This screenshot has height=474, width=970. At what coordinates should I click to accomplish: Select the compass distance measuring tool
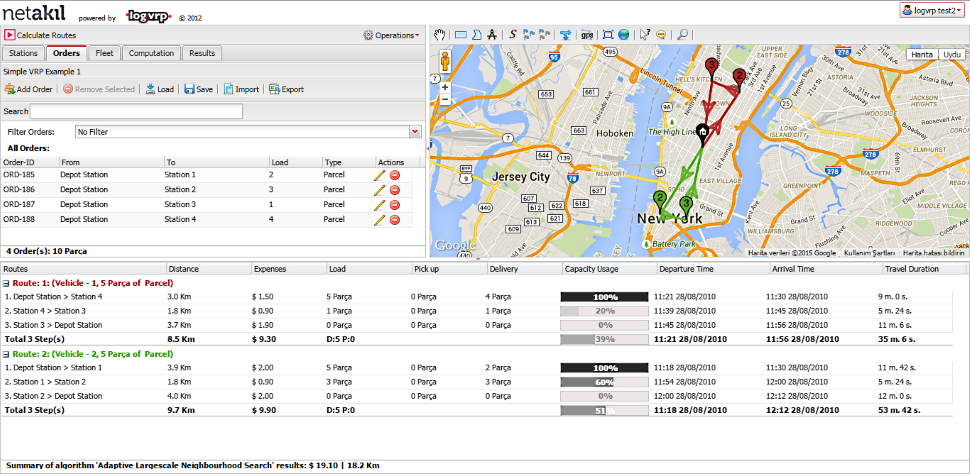click(492, 35)
